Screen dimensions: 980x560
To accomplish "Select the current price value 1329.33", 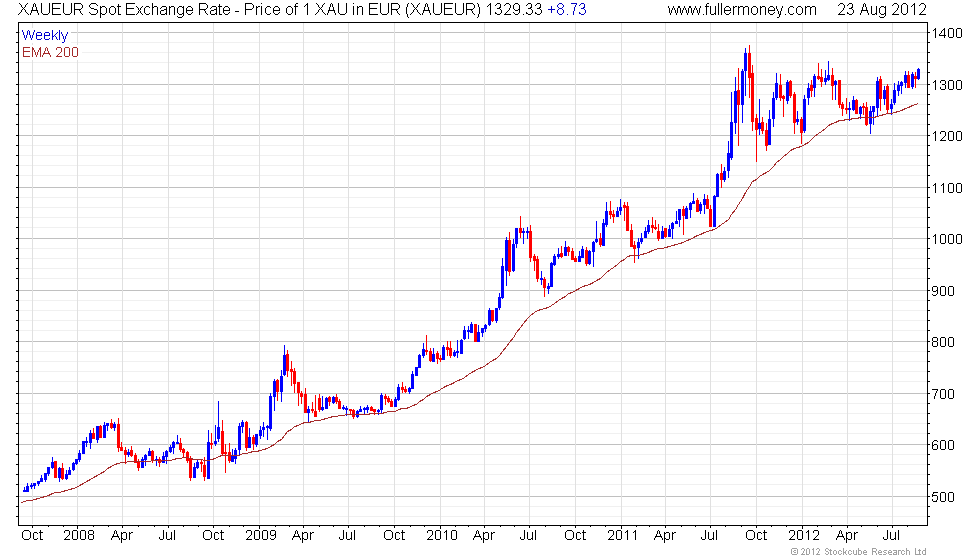I will tap(514, 9).
